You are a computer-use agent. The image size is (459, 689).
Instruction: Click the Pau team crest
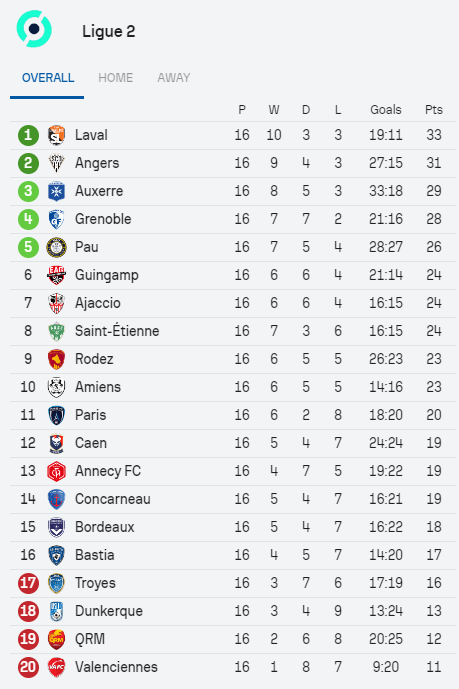click(56, 247)
